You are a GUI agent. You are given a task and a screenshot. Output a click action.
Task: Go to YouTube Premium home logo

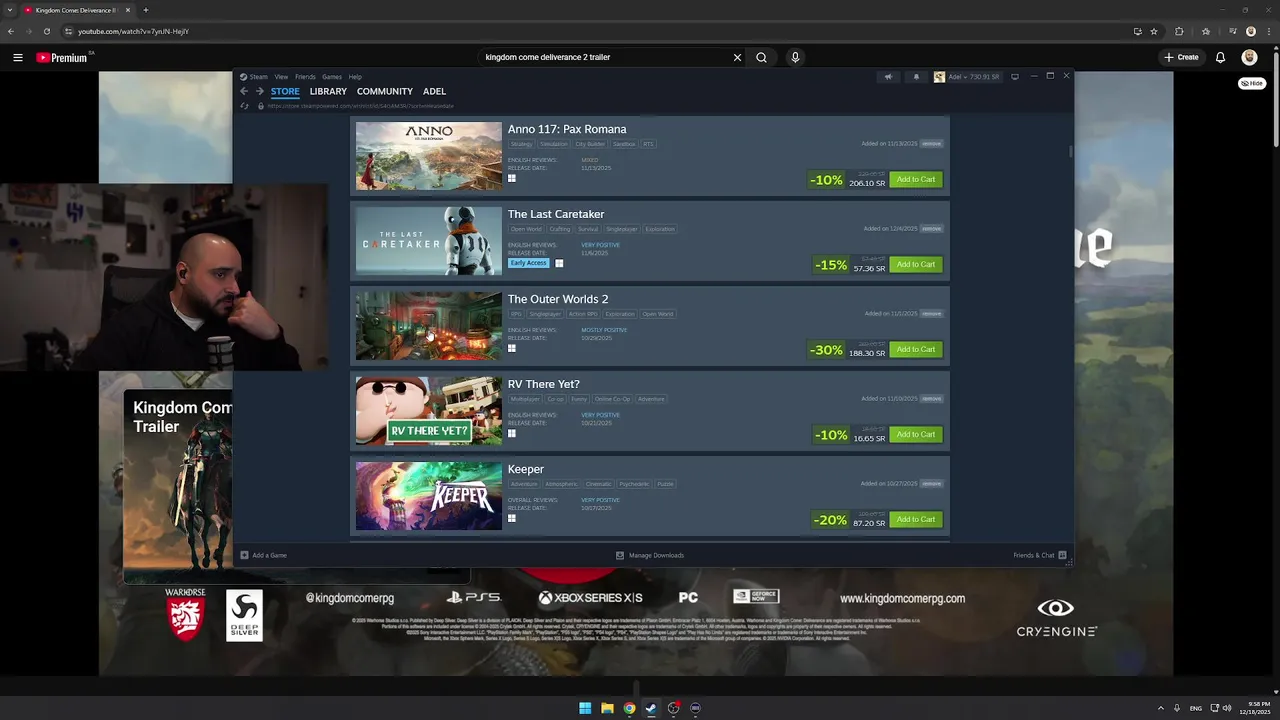[62, 57]
